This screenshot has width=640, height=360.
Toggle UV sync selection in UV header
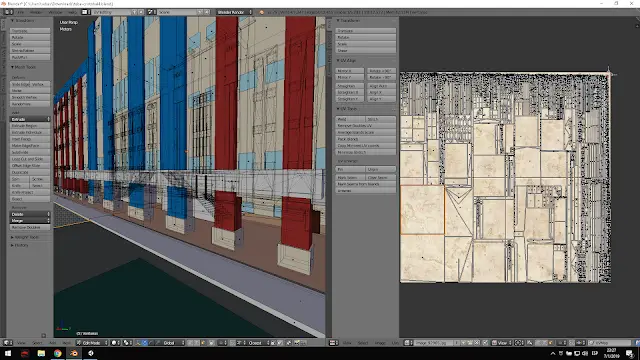530,343
